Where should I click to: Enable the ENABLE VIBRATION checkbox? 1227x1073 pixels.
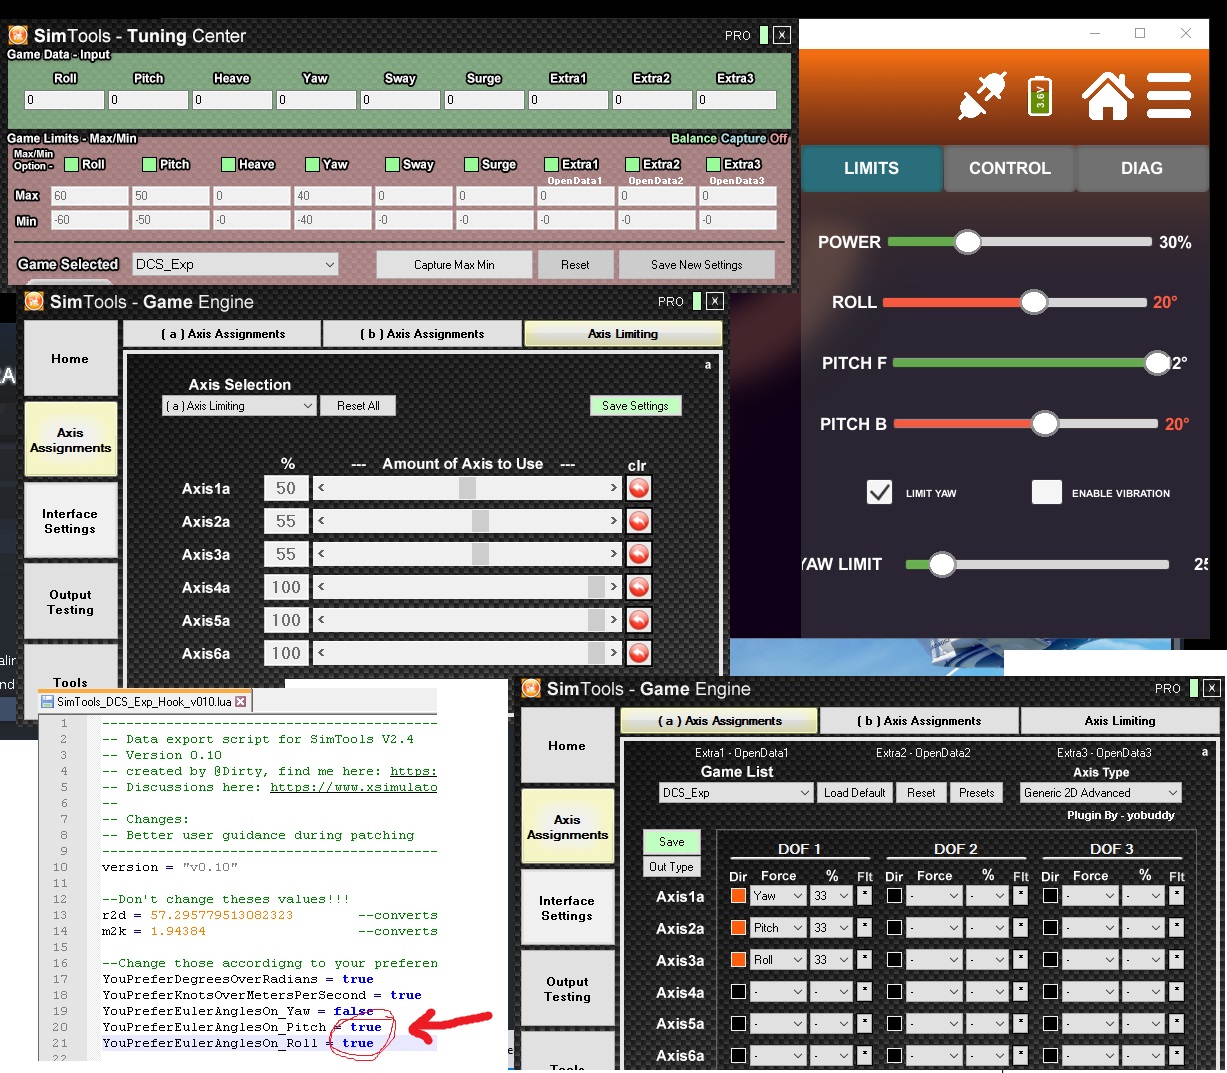point(1046,492)
